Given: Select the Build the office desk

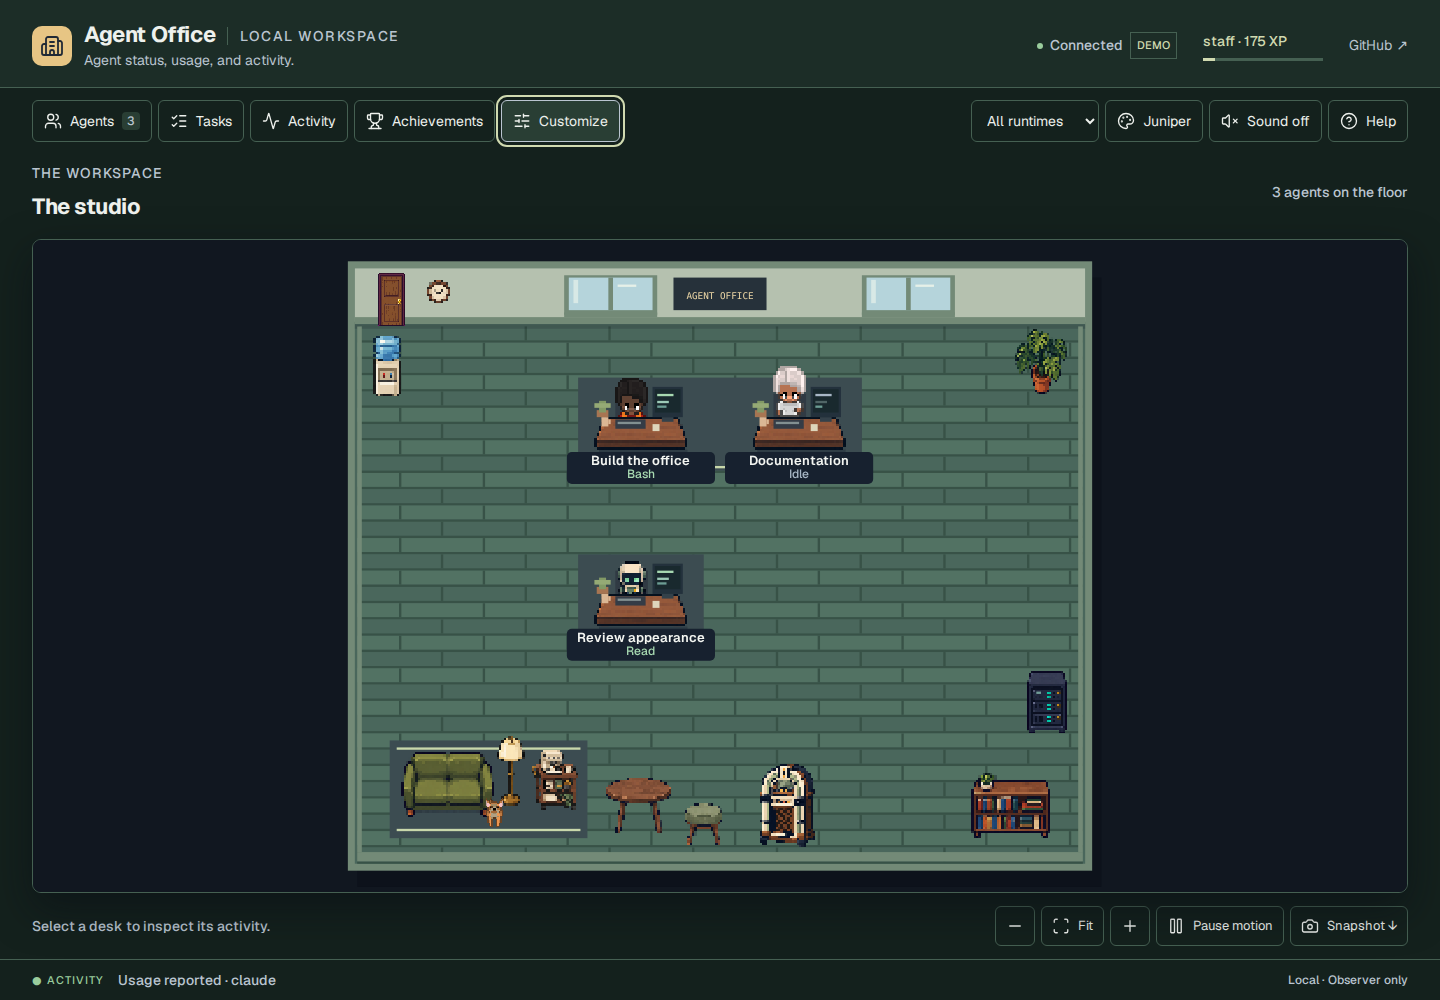Looking at the screenshot, I should coord(641,430).
